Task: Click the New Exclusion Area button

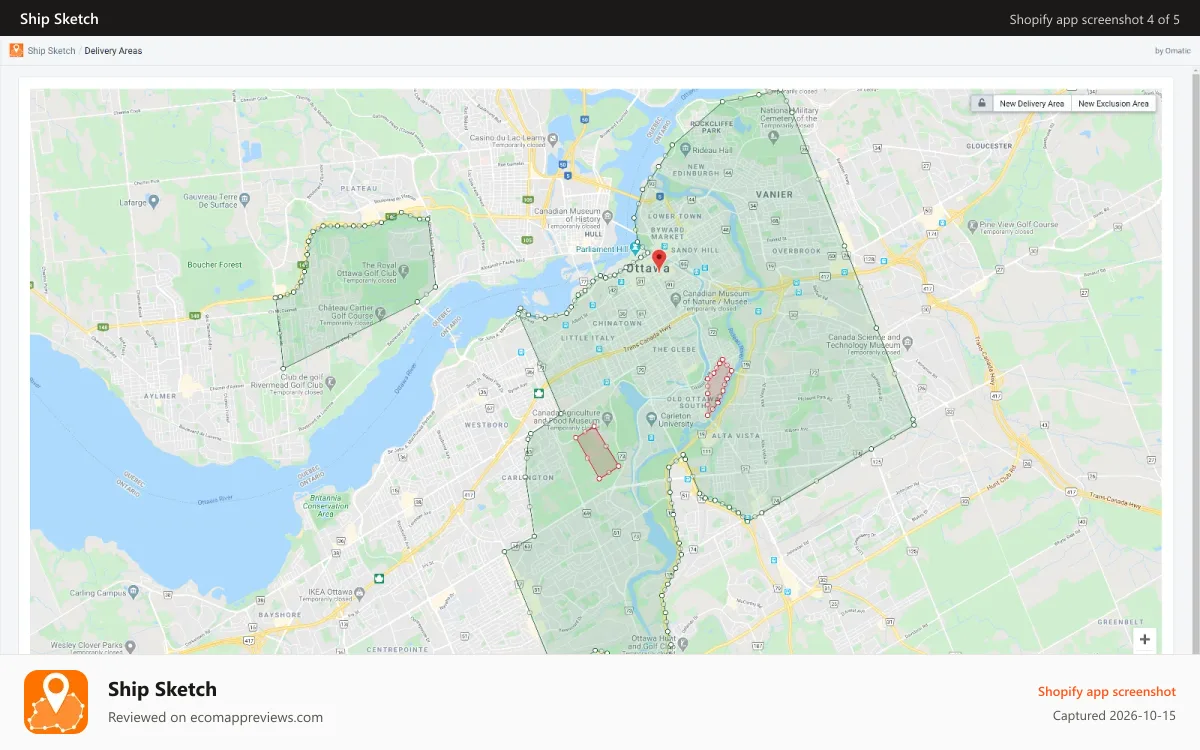Action: pyautogui.click(x=1113, y=103)
